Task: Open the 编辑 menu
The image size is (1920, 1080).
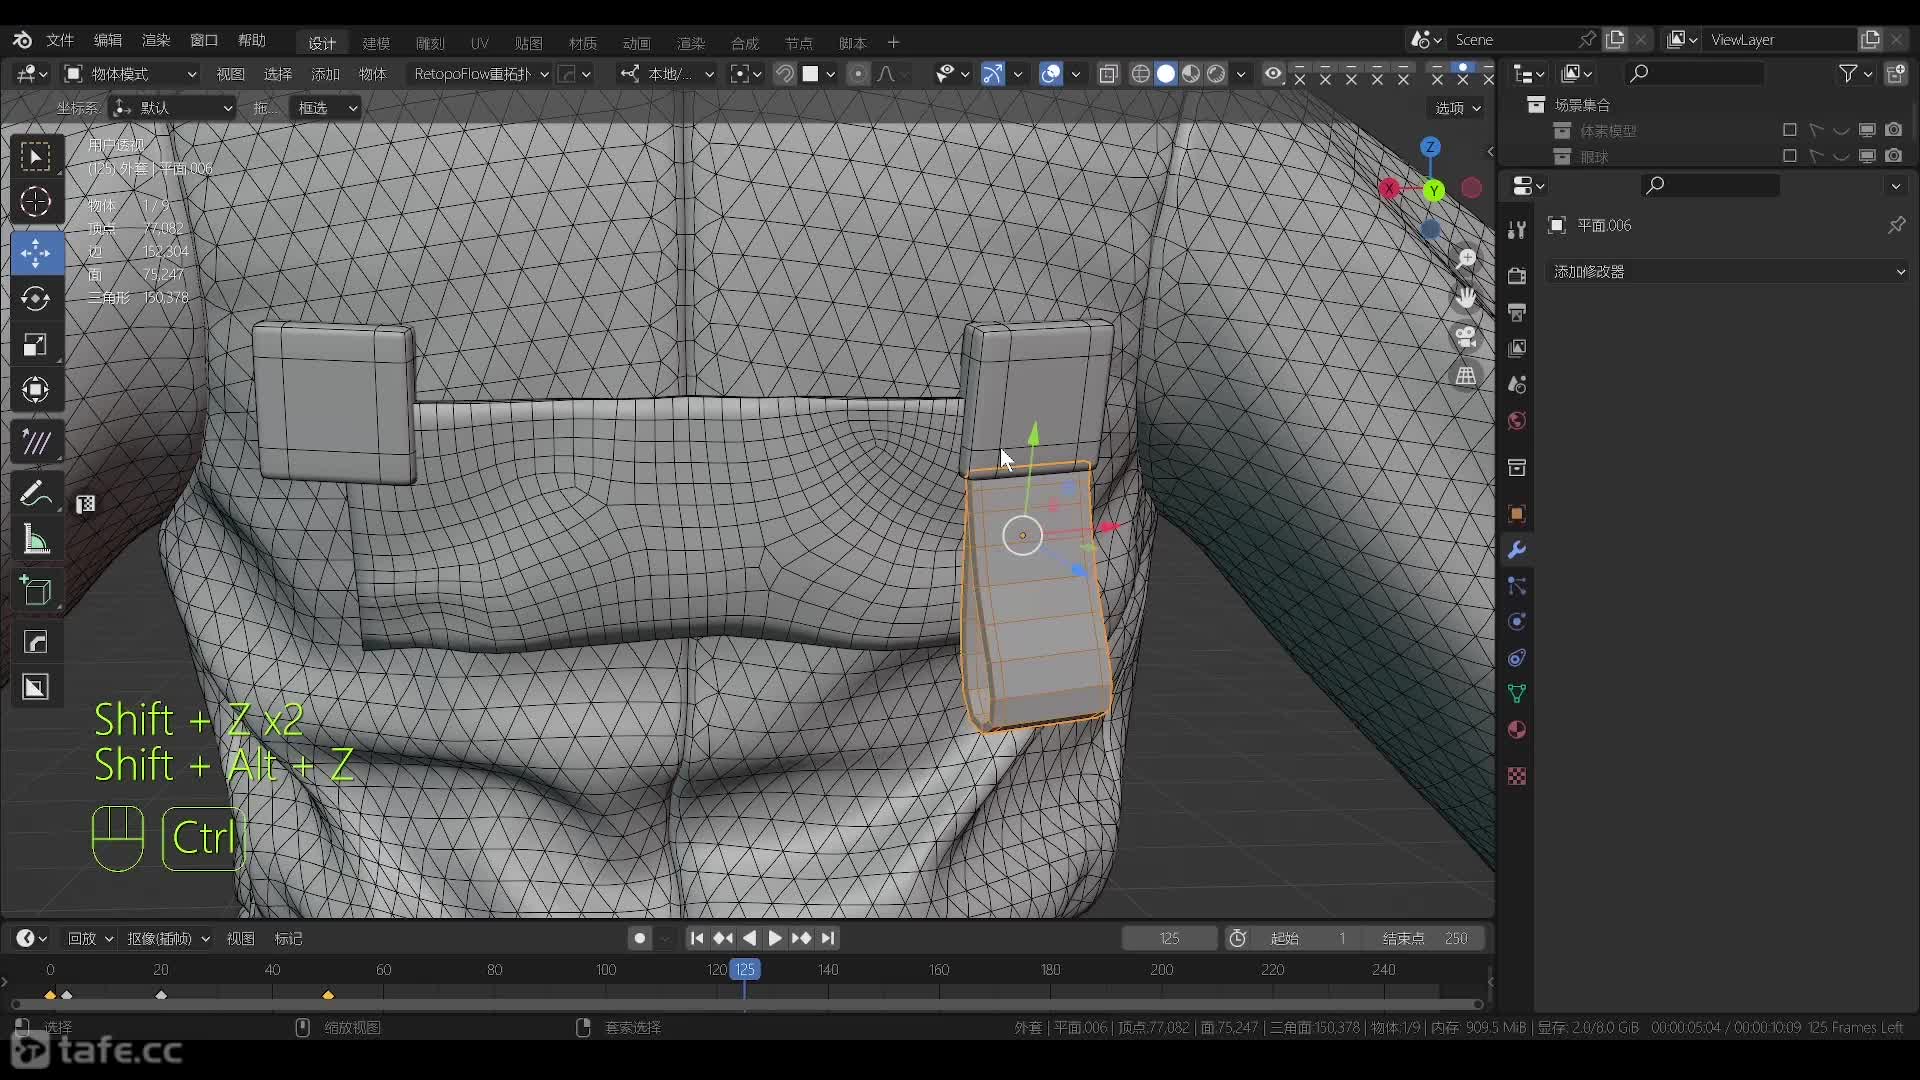Action: (x=108, y=40)
